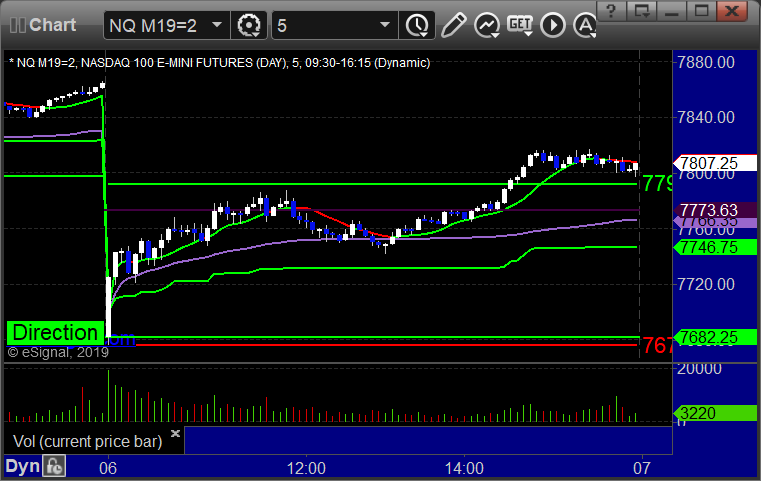The height and width of the screenshot is (481, 761).
Task: Start bar replay play button
Action: pos(553,25)
